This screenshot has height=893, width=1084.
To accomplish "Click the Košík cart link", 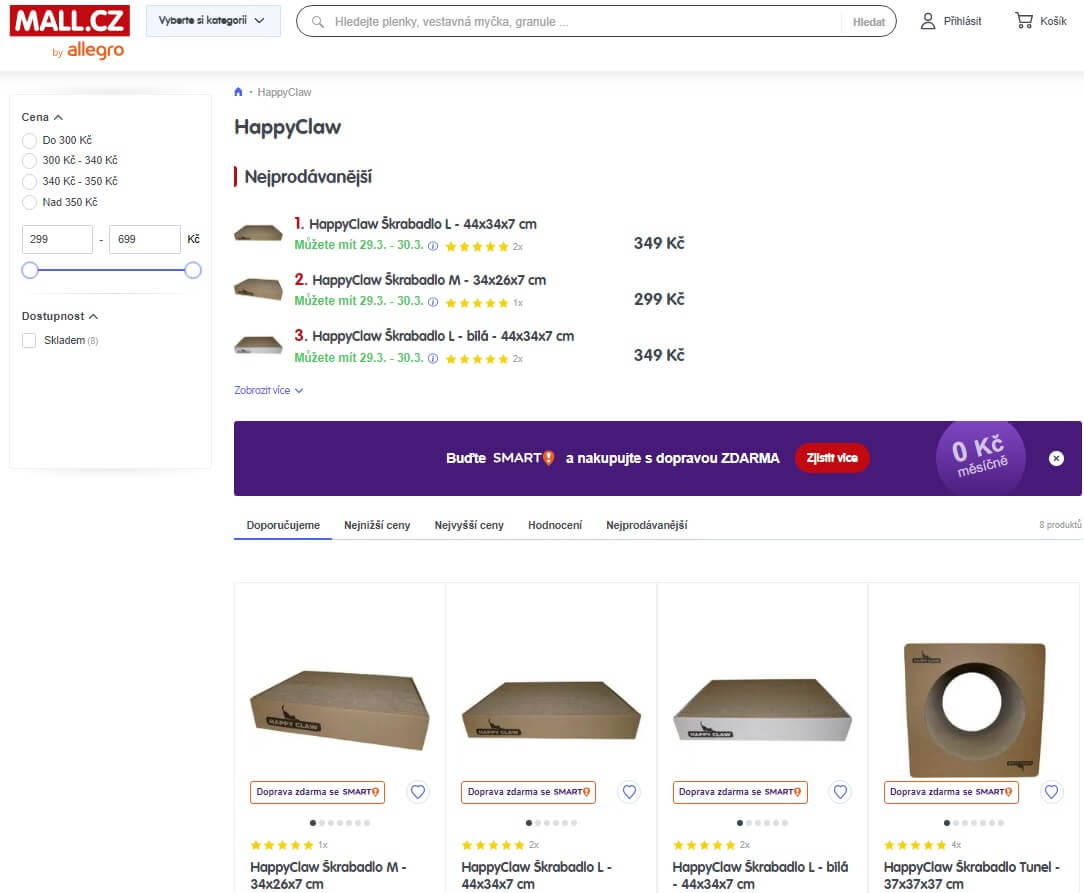I will coord(1053,21).
